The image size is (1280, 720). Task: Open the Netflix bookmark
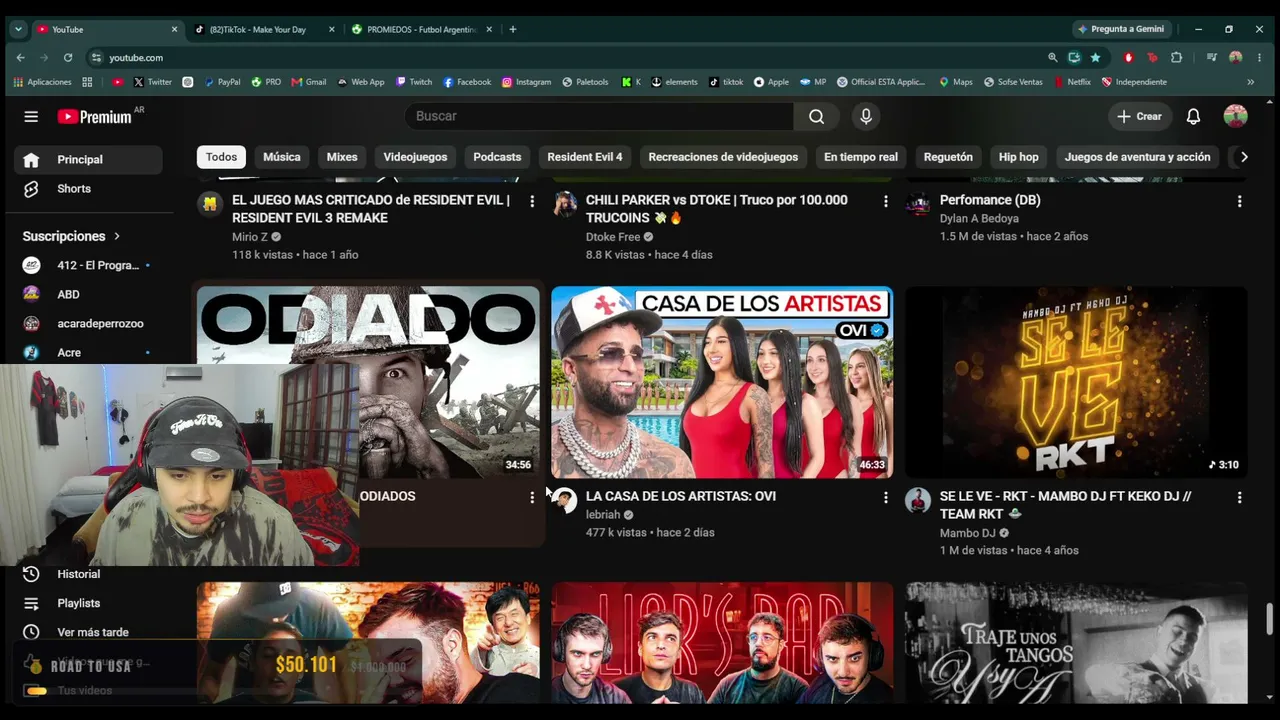pyautogui.click(x=1072, y=82)
